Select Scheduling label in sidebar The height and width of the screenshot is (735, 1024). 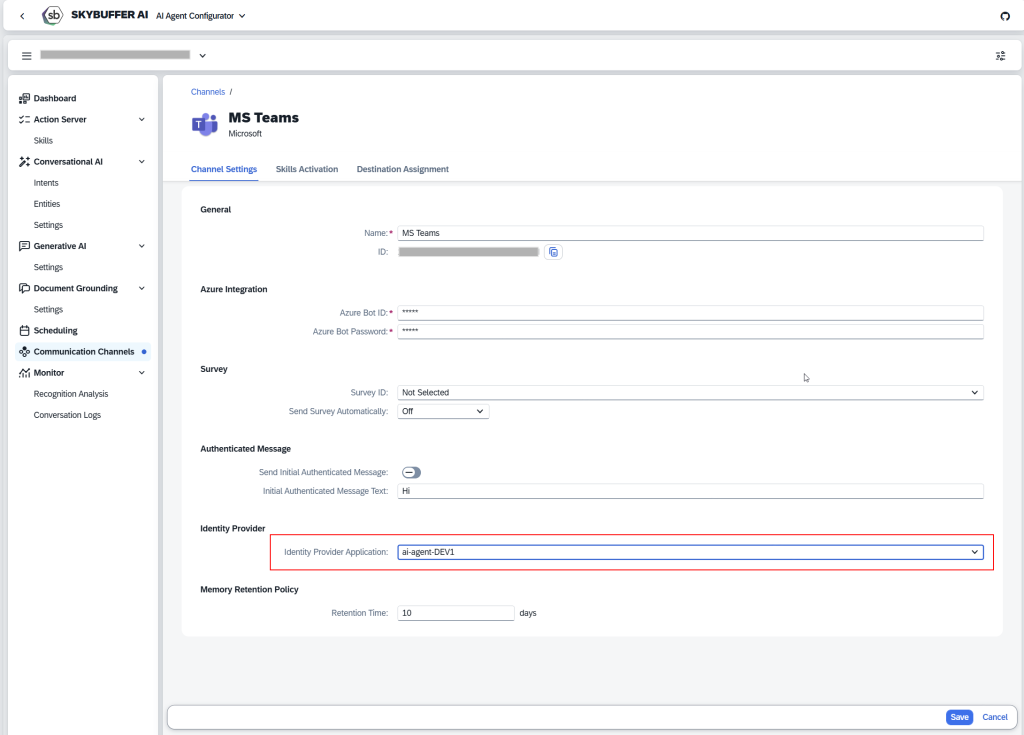56,331
